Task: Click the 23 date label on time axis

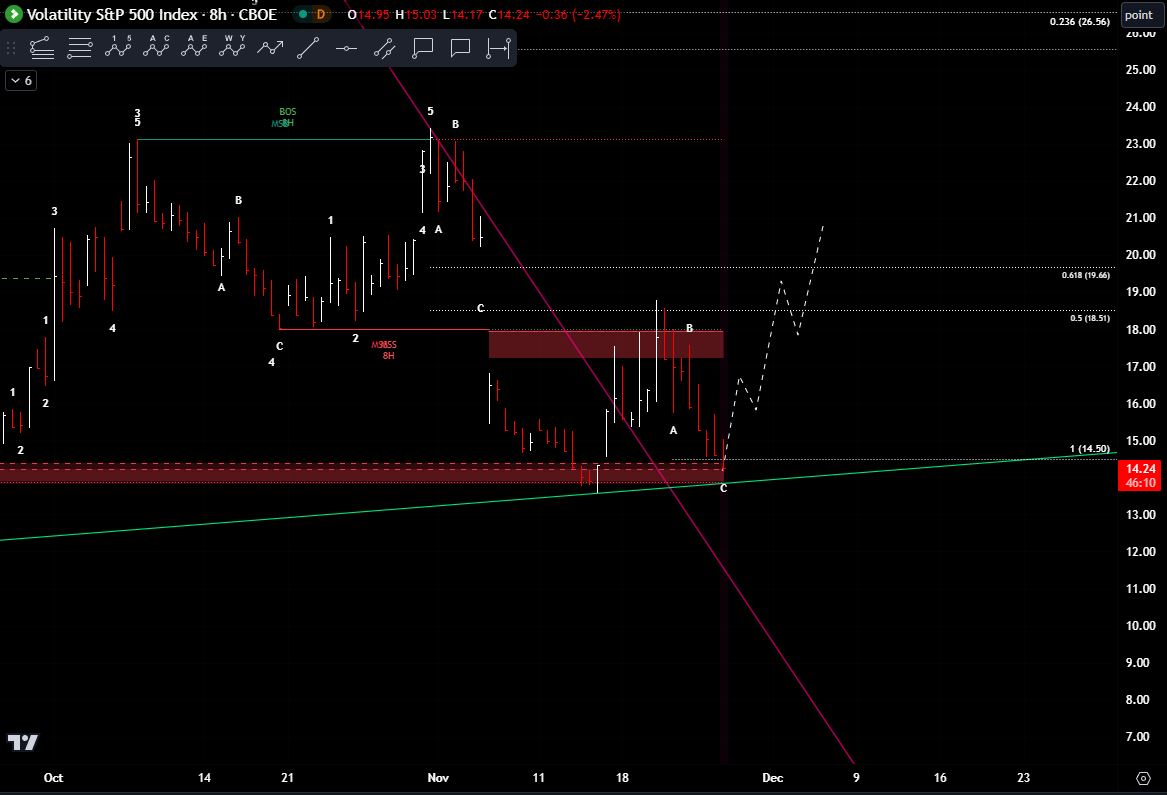Action: 1023,778
